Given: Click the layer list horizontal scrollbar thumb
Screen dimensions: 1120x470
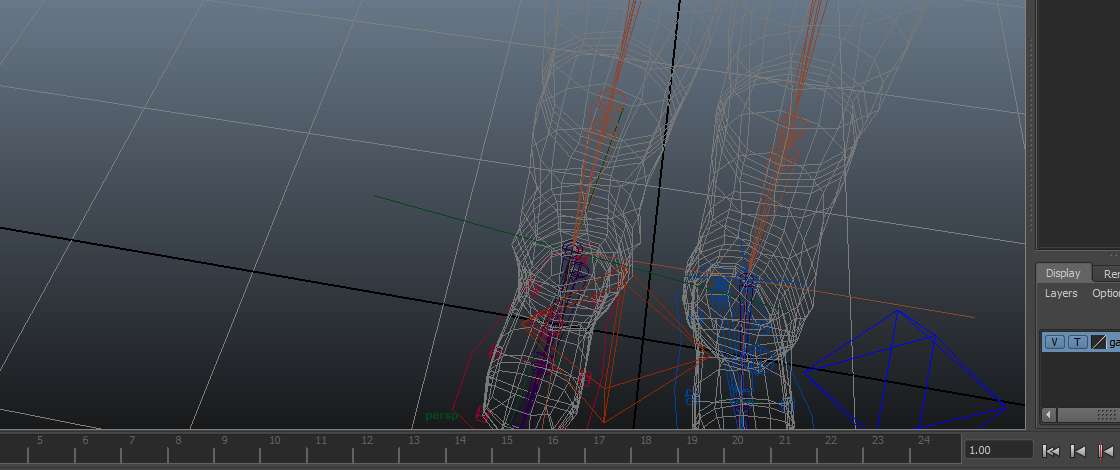Looking at the screenshot, I should (1089, 415).
